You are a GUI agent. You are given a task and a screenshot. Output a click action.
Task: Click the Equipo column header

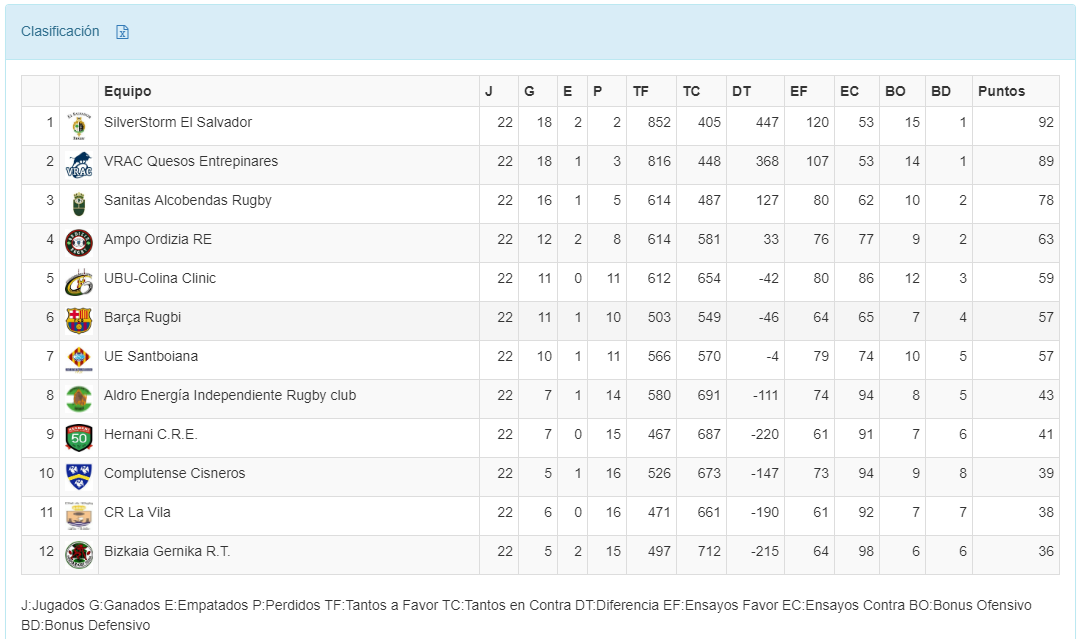128,91
